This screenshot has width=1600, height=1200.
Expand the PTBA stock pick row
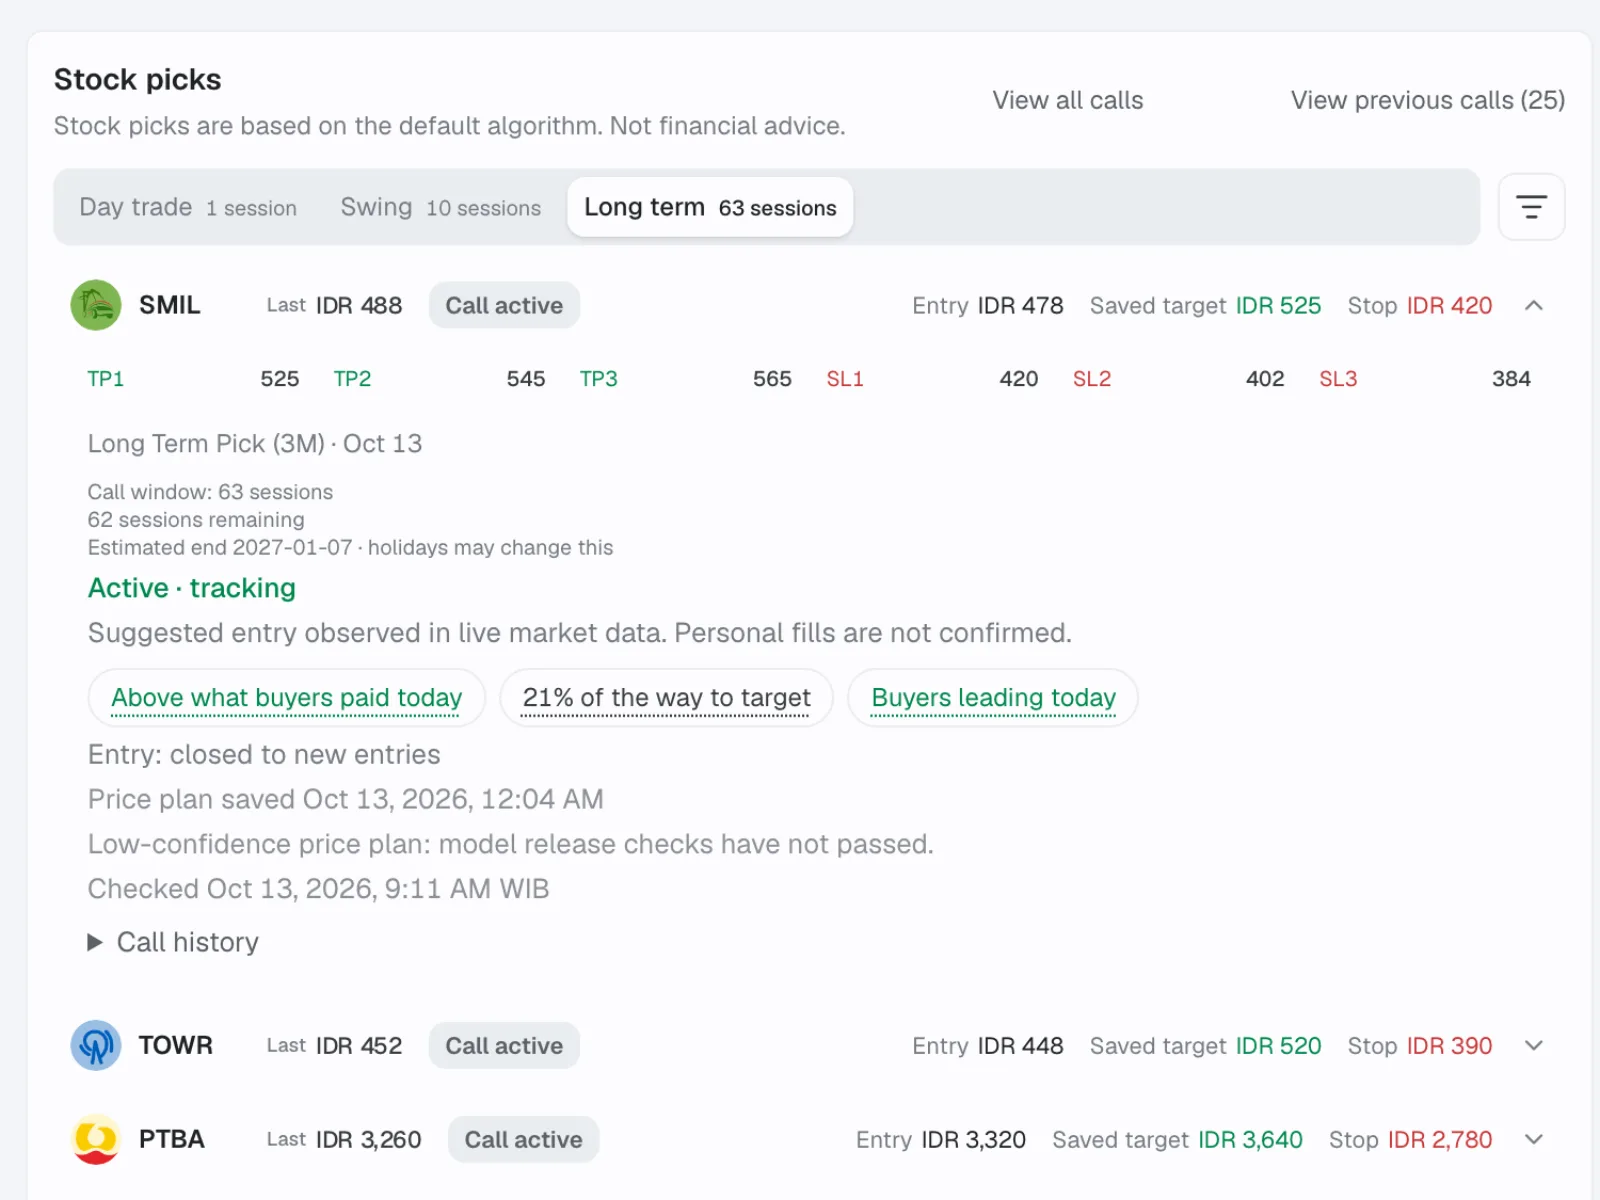(1534, 1139)
